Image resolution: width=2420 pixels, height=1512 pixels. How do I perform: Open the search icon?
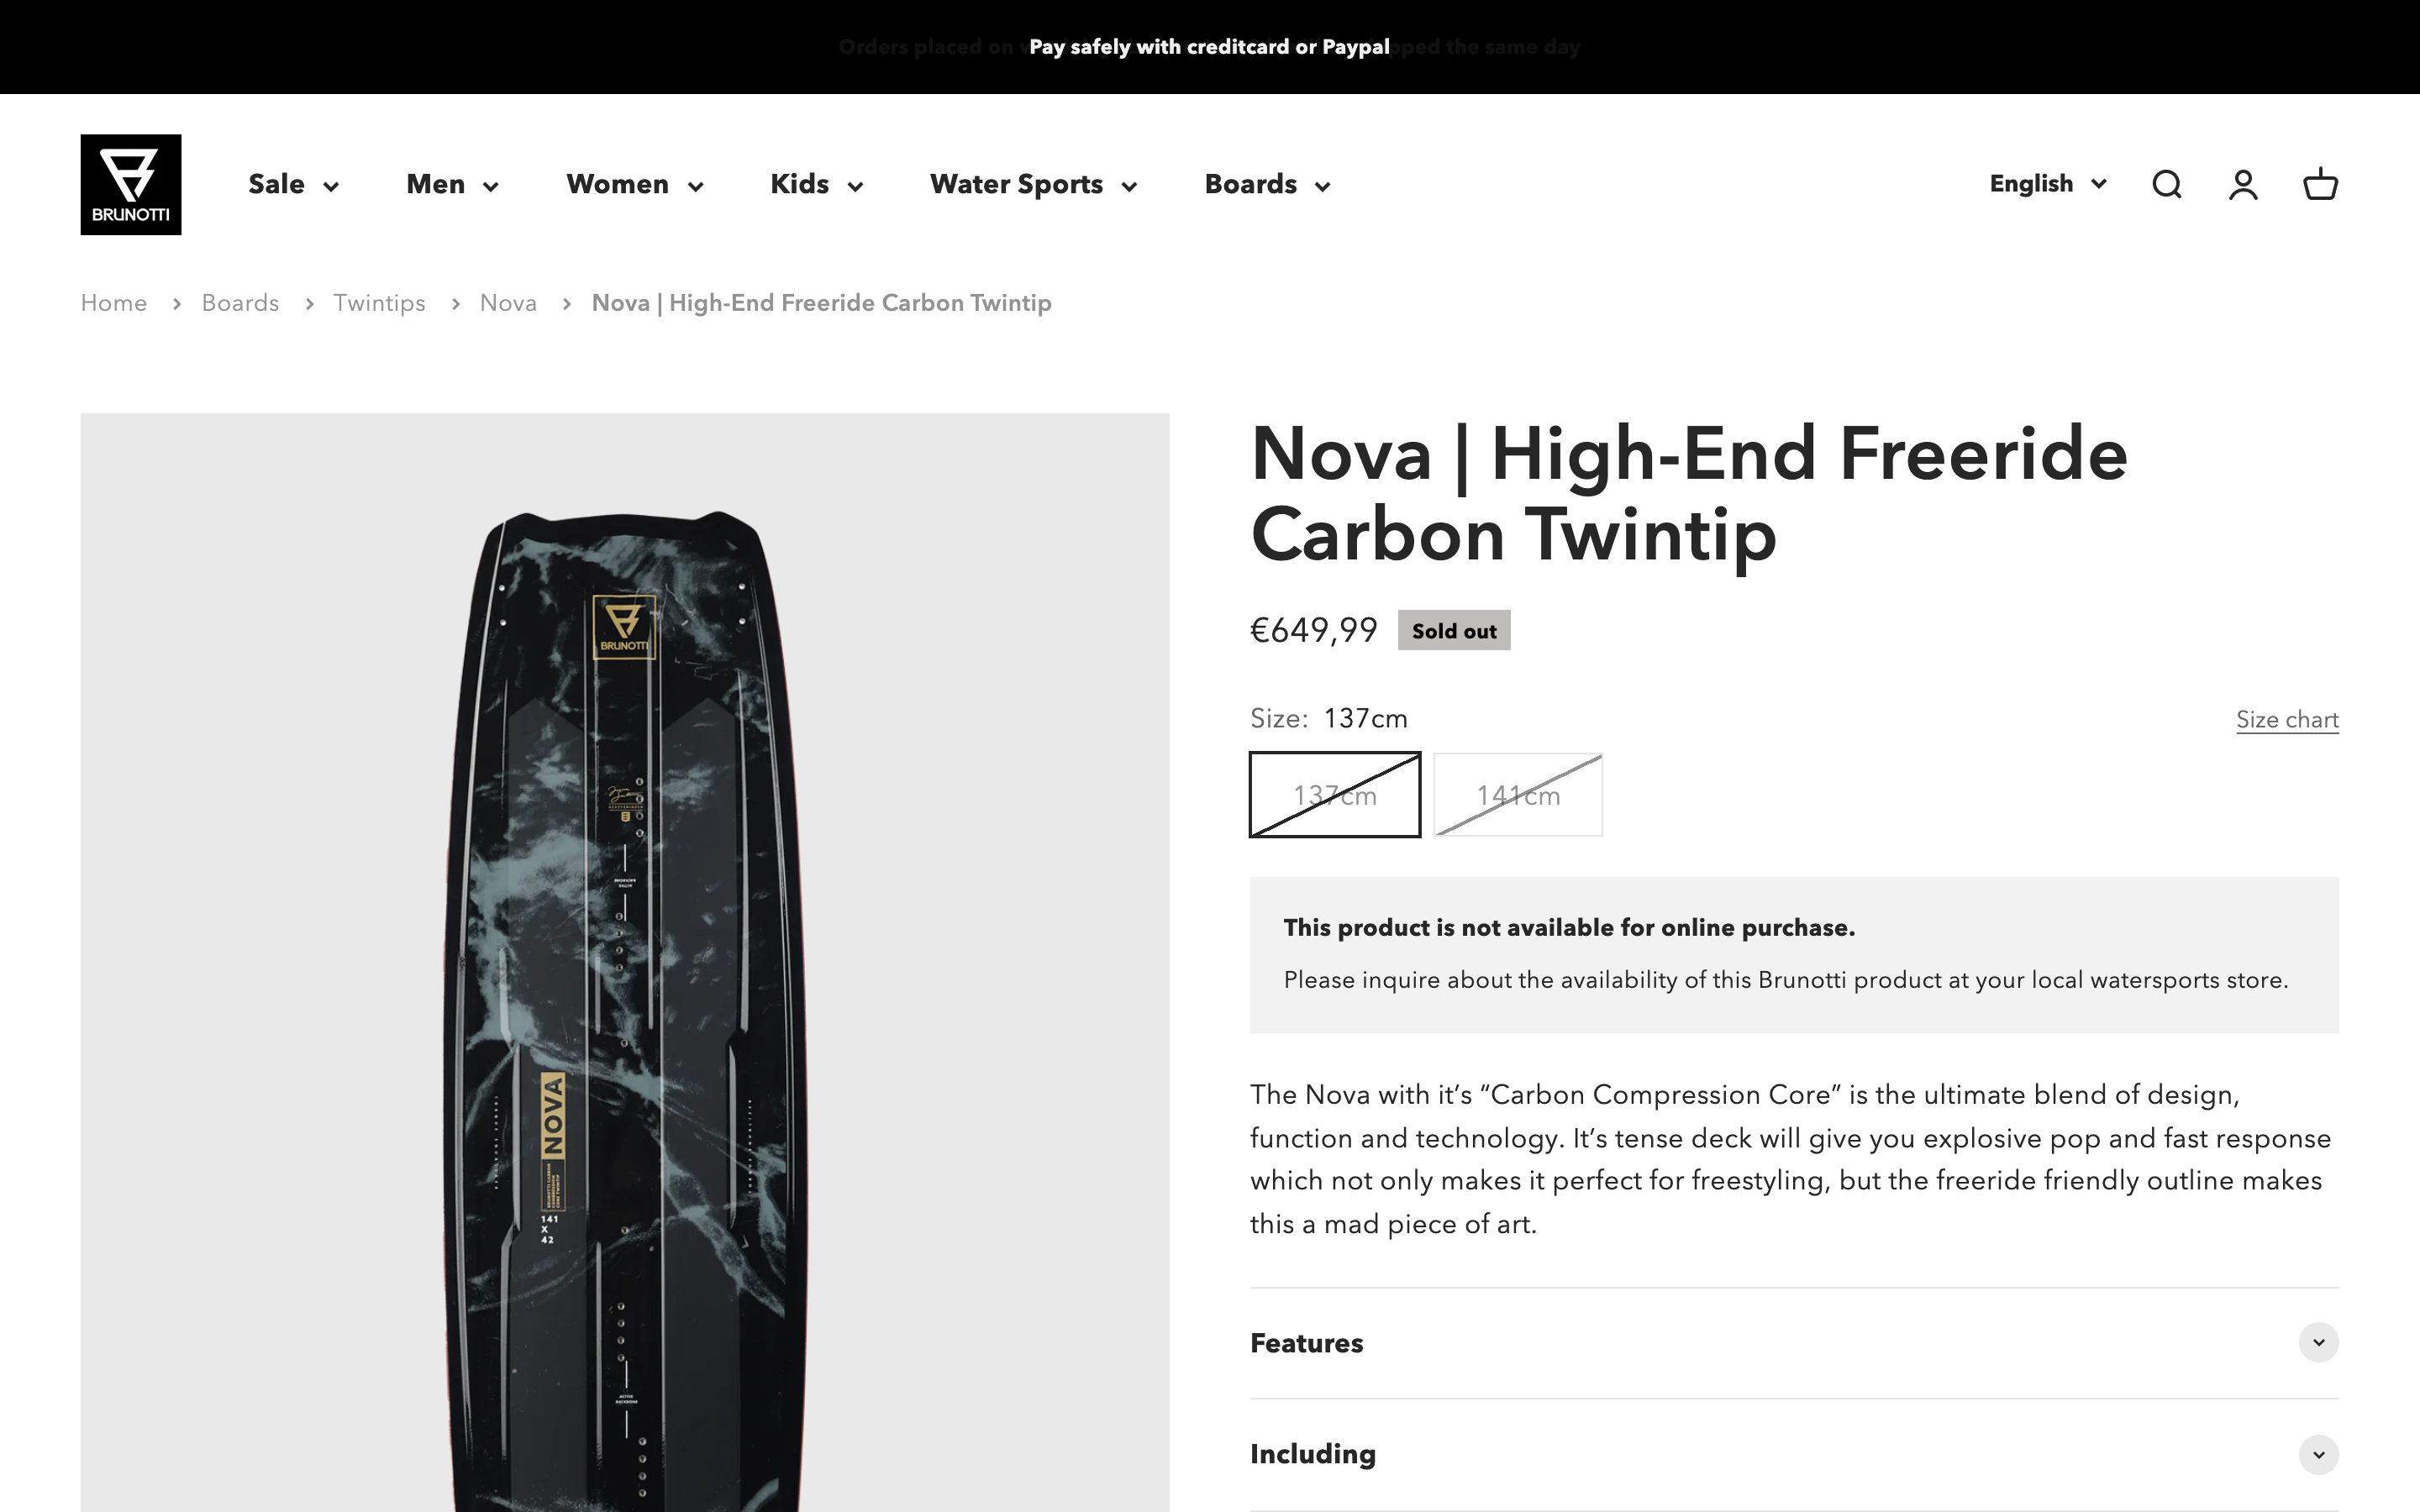coord(2166,185)
